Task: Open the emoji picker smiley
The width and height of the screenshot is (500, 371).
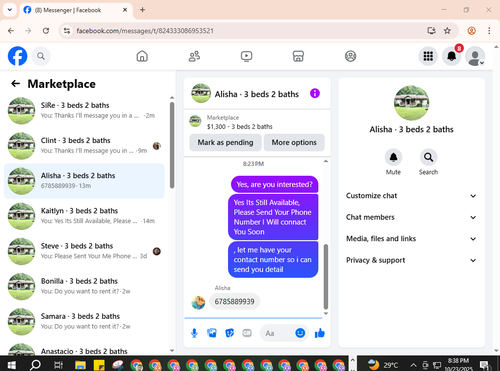Action: click(300, 333)
